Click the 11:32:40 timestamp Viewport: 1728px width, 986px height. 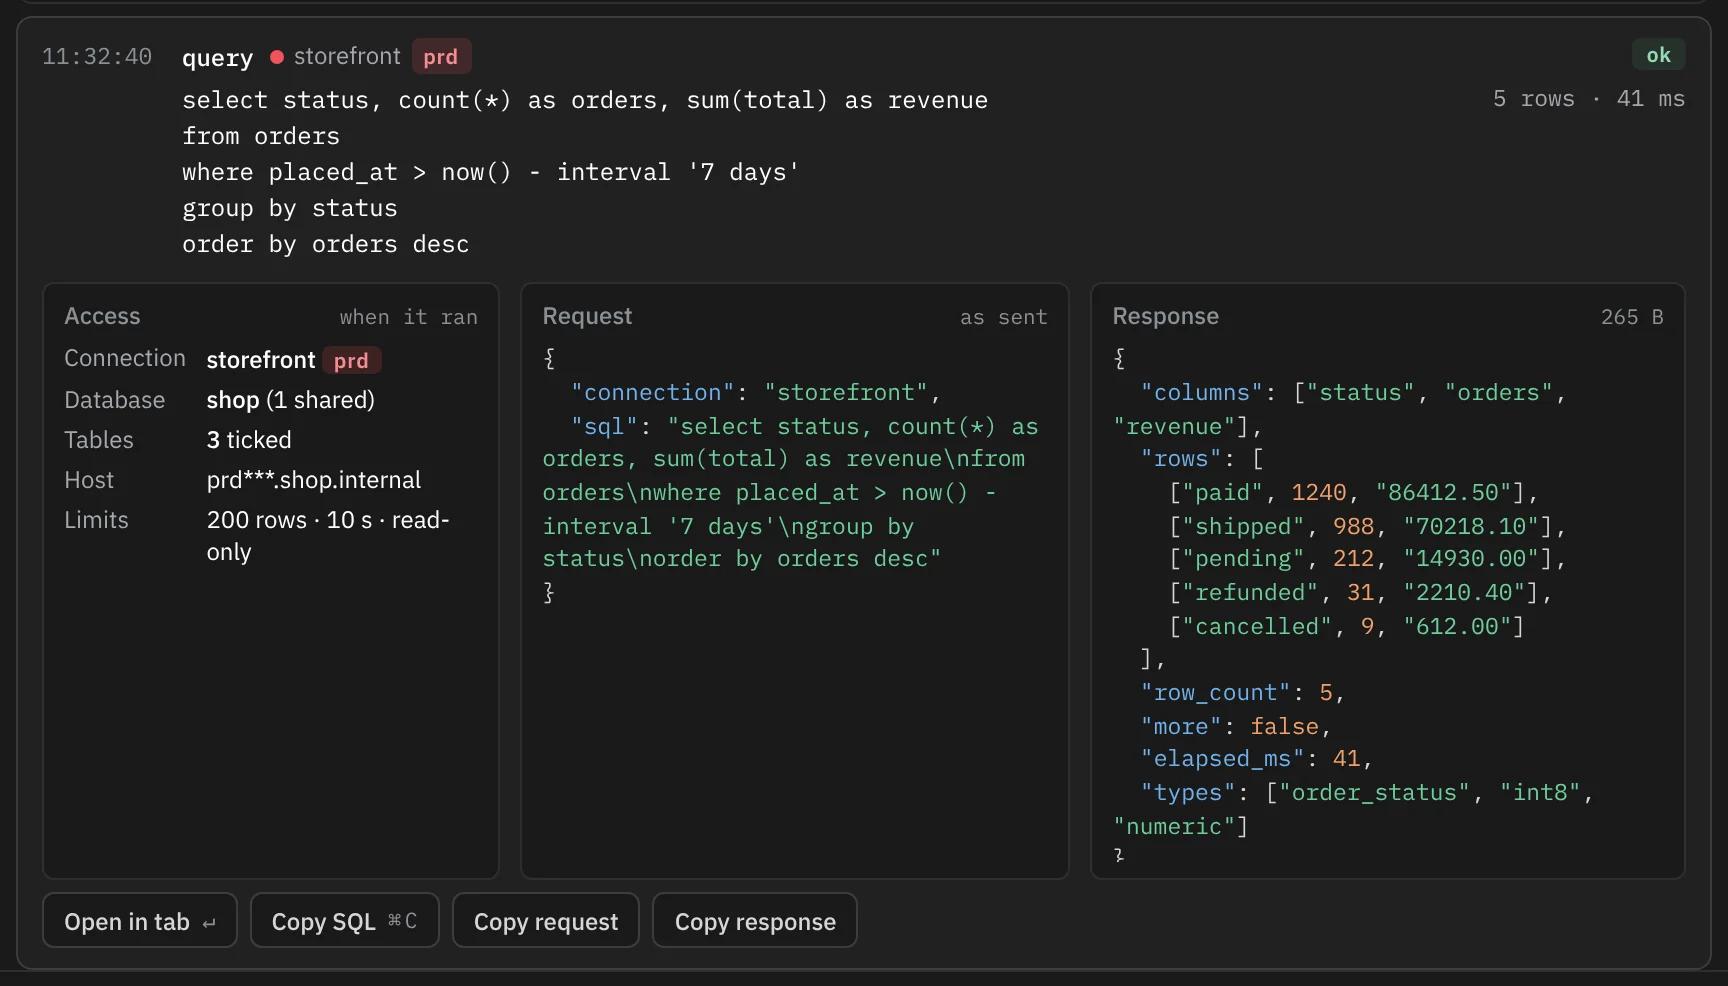coord(97,57)
